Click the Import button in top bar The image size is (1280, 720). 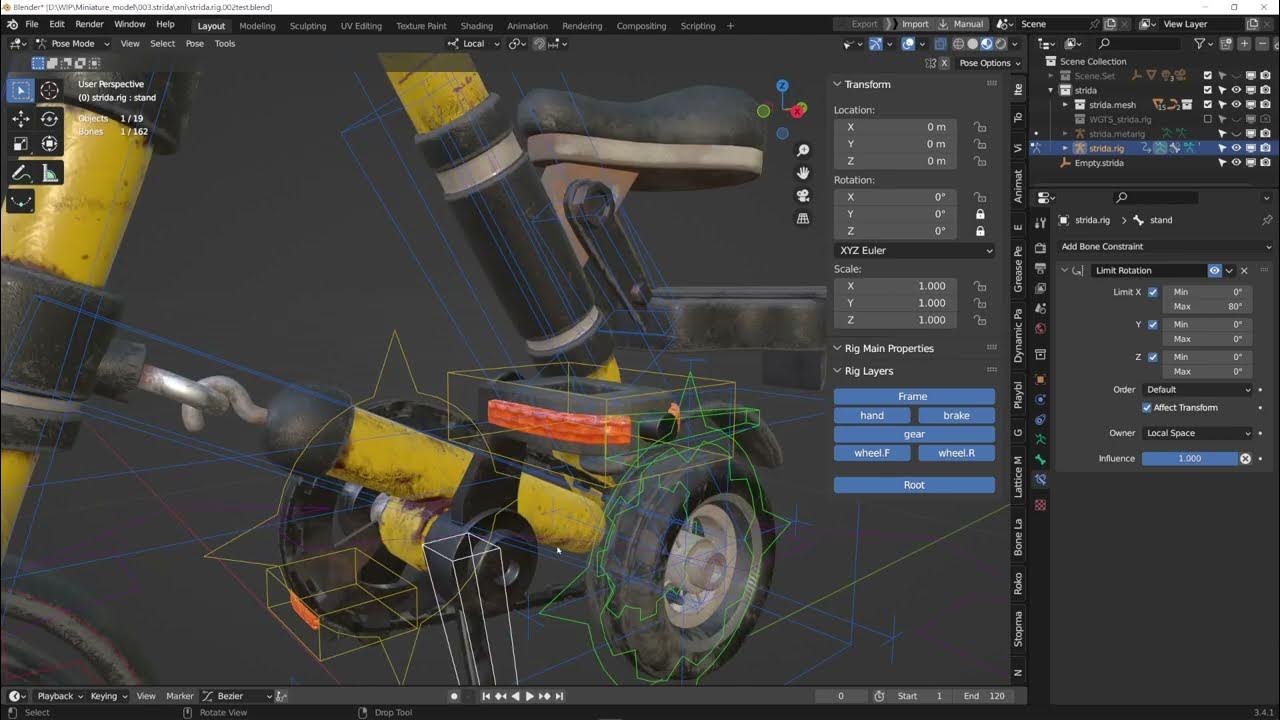pos(908,24)
